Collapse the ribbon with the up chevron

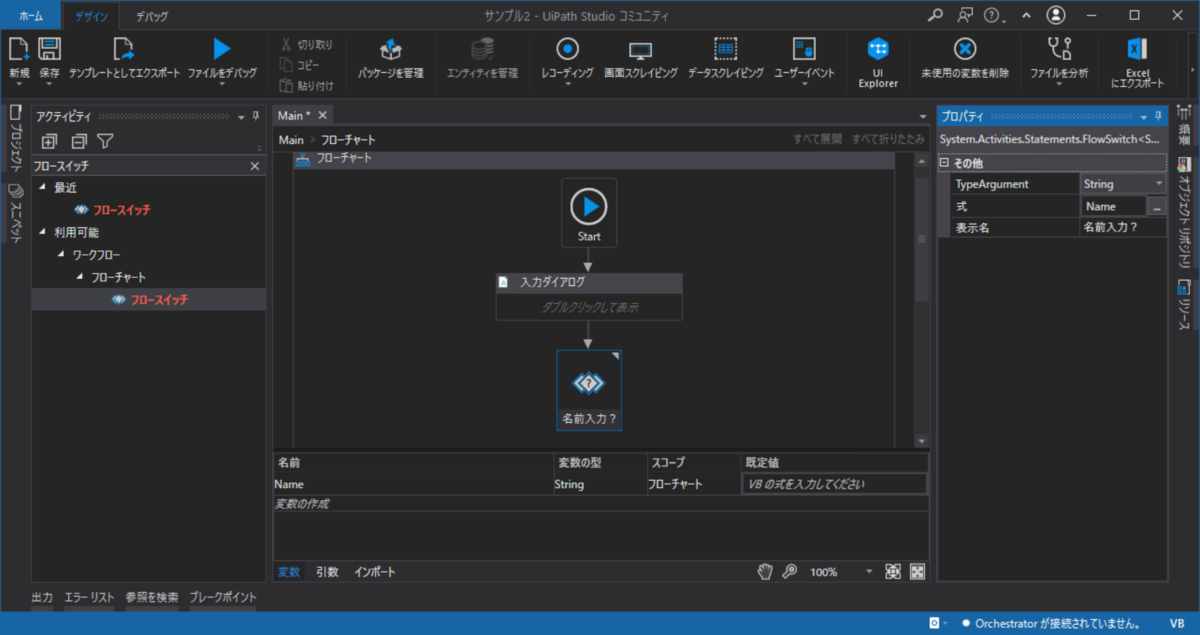point(1026,16)
